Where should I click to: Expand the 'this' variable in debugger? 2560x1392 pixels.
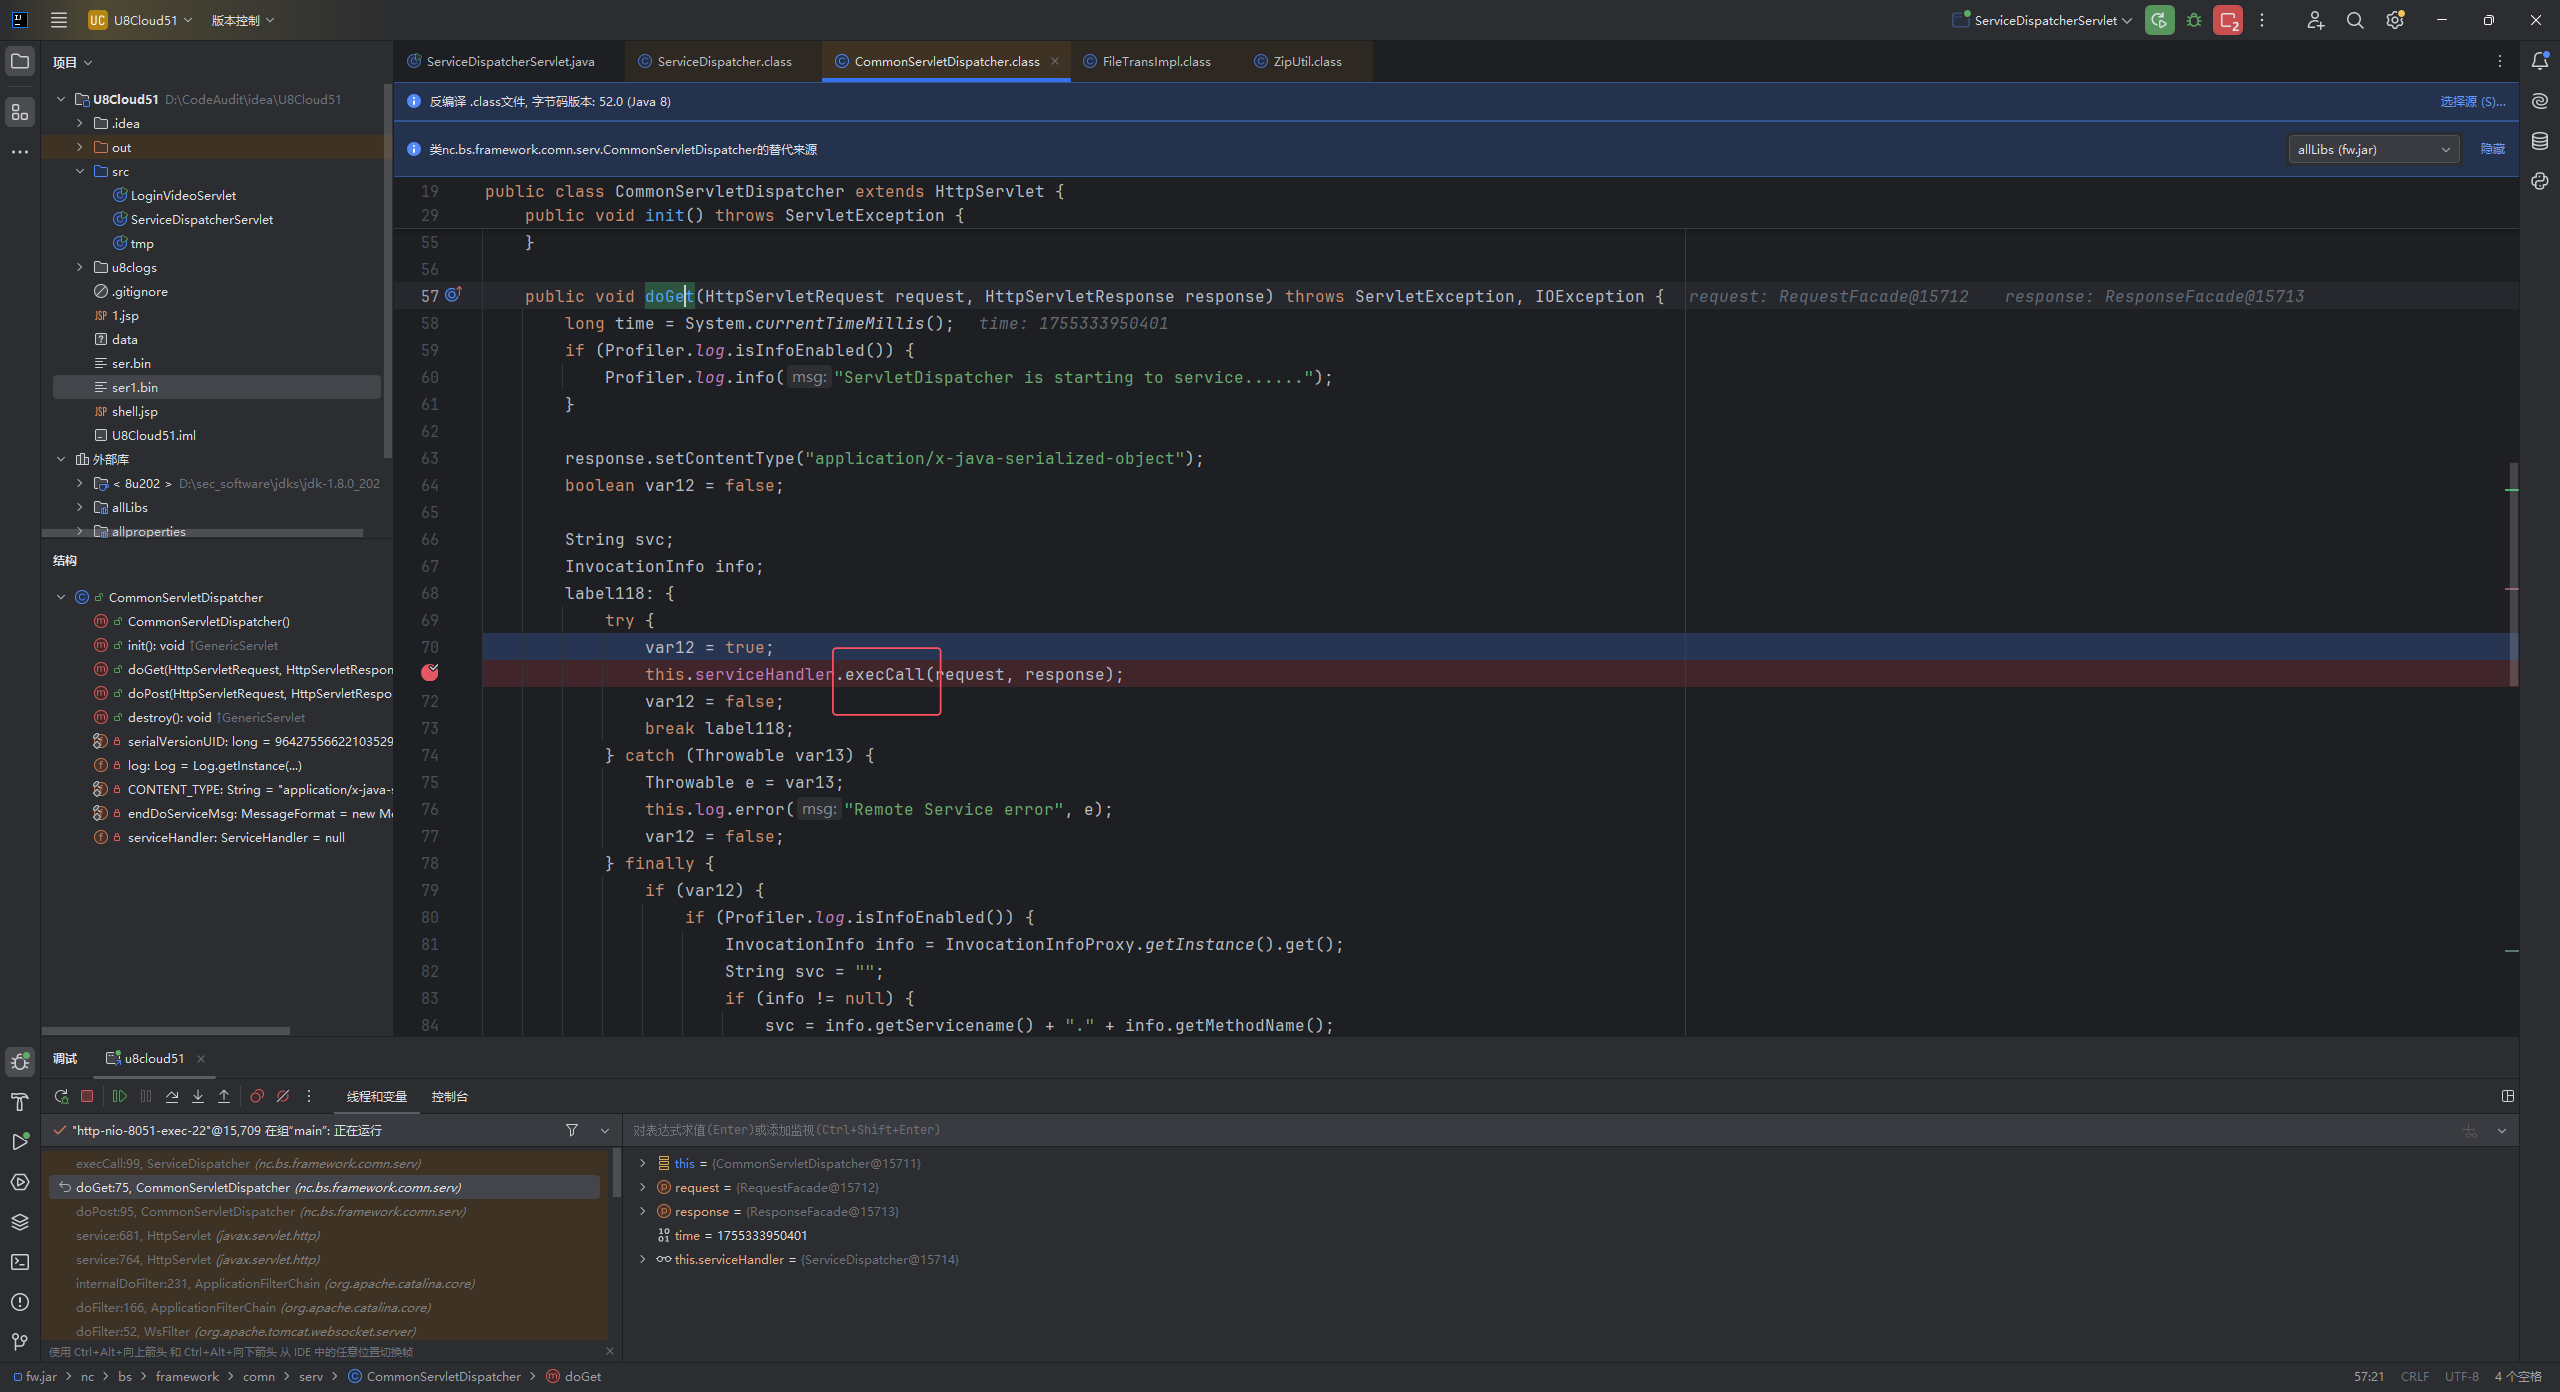(643, 1163)
